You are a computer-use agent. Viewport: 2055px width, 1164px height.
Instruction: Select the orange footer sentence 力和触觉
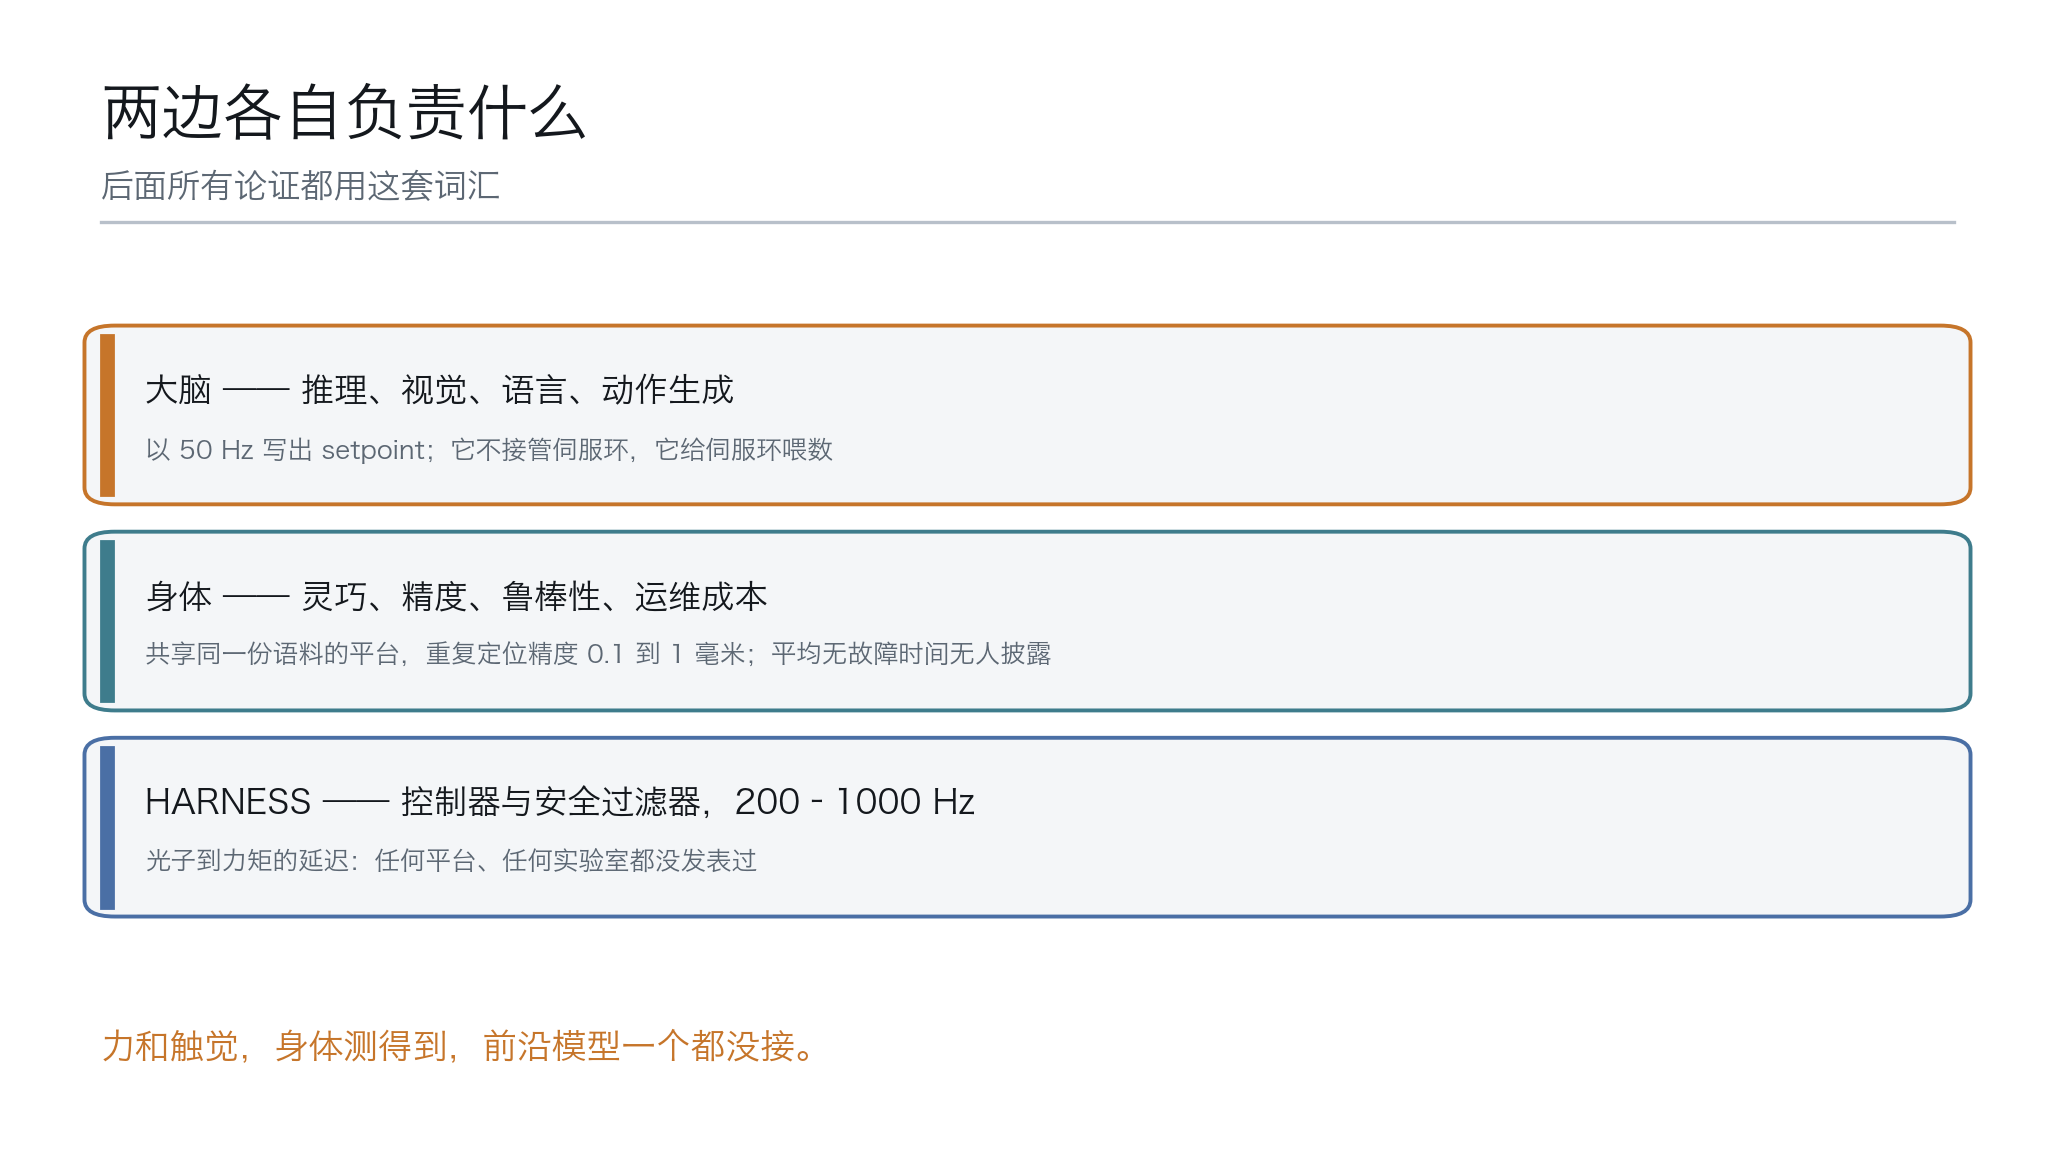tap(461, 1046)
